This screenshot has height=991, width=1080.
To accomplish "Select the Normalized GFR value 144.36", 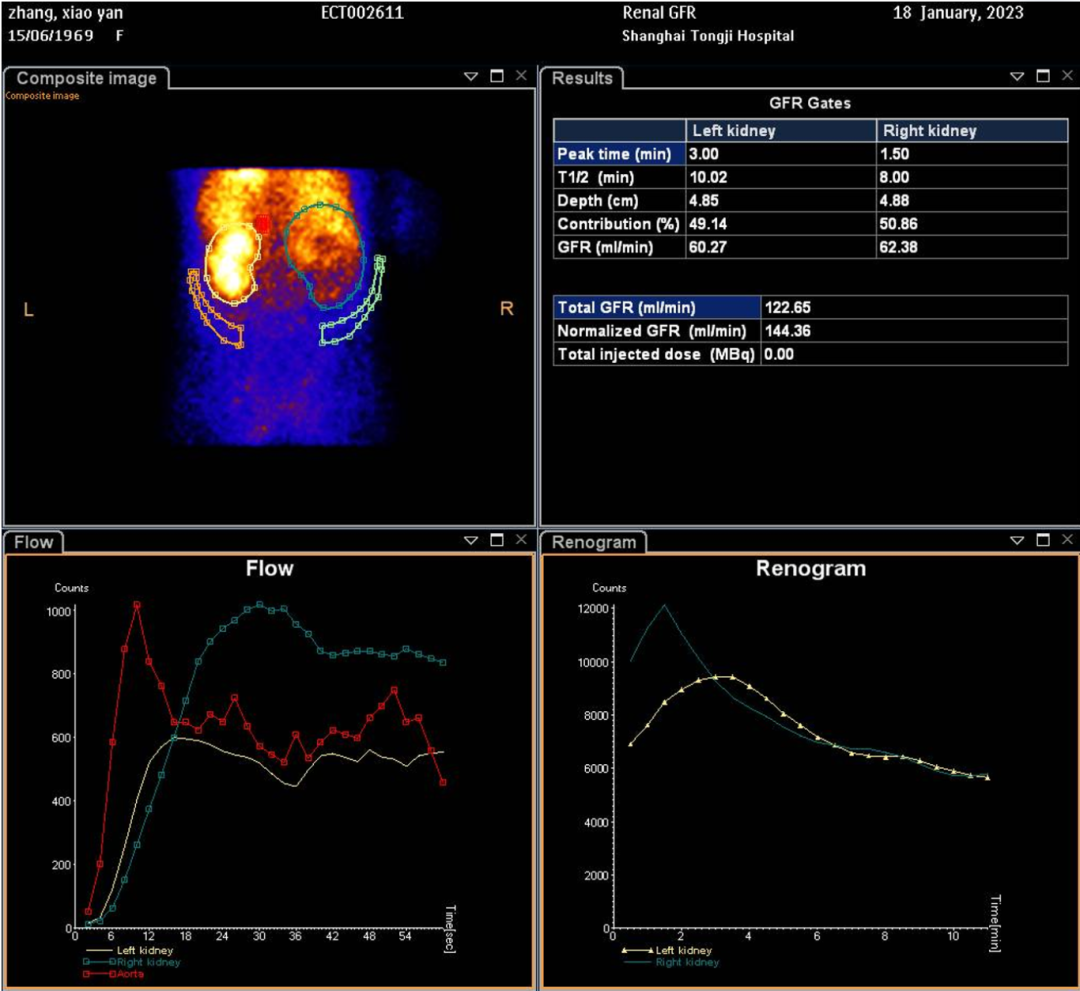I will point(788,331).
